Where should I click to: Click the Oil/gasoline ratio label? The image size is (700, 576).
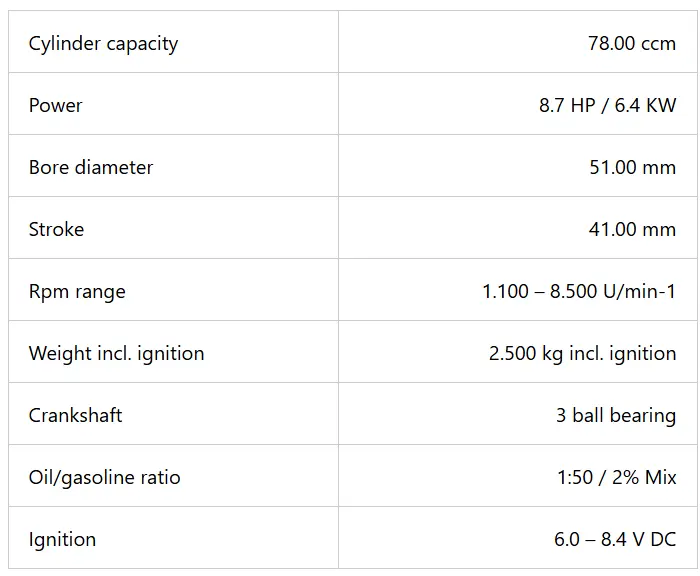(x=105, y=477)
